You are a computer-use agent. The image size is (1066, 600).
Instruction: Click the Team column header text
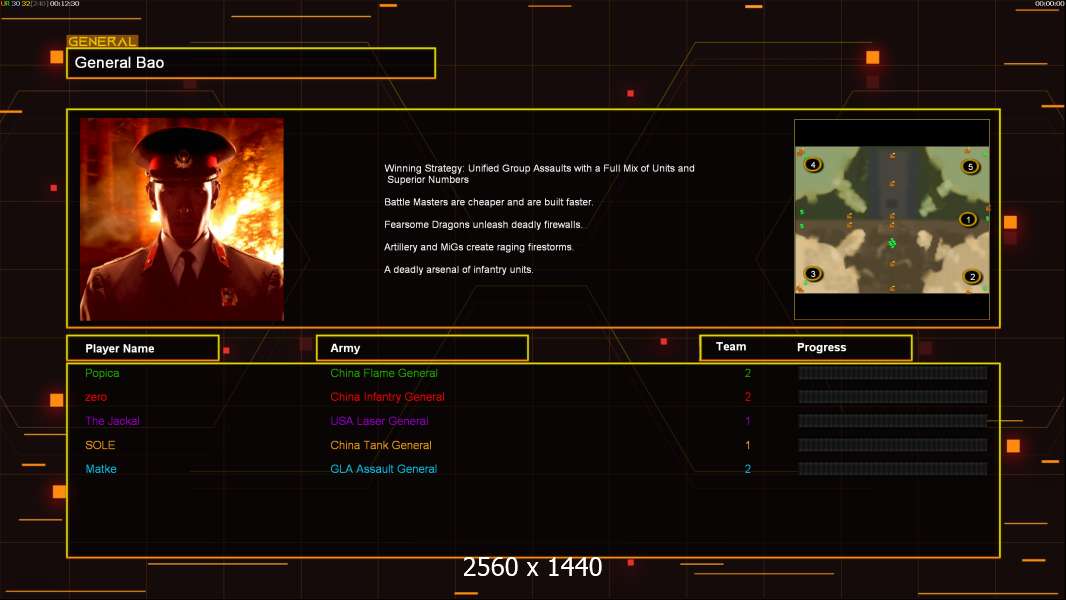pyautogui.click(x=731, y=347)
